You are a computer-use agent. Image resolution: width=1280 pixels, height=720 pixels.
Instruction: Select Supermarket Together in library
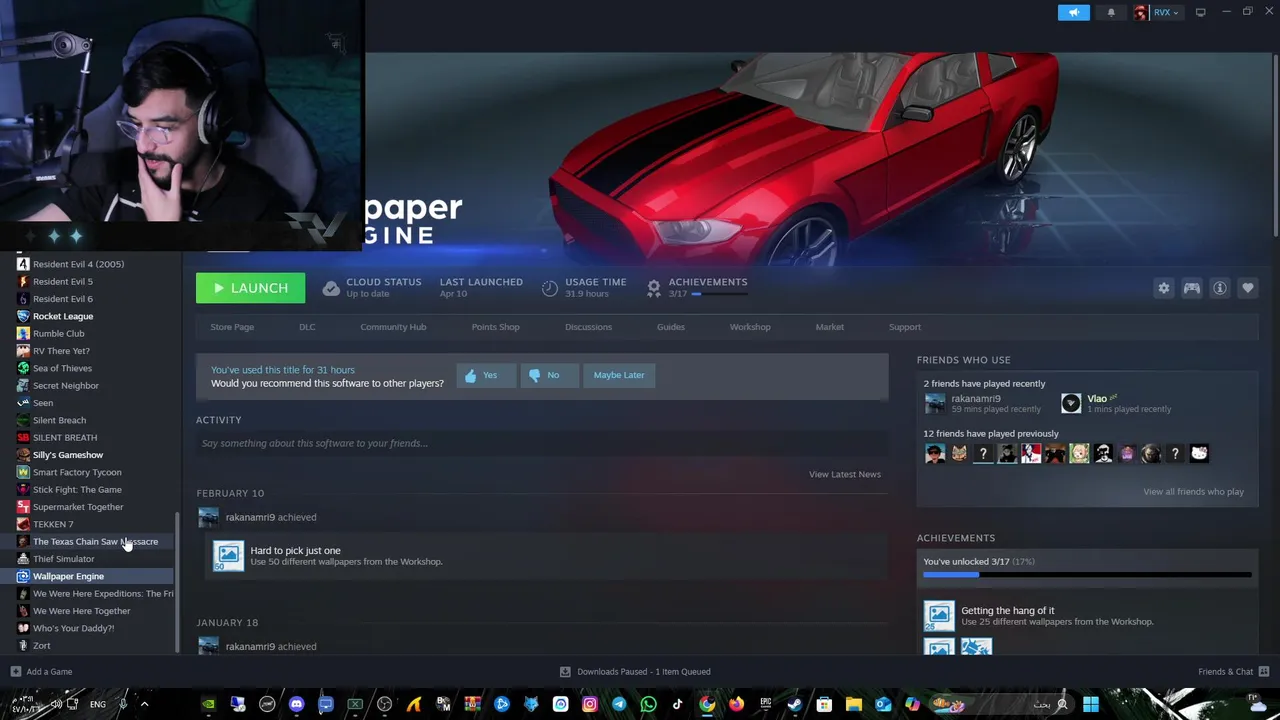(x=78, y=507)
